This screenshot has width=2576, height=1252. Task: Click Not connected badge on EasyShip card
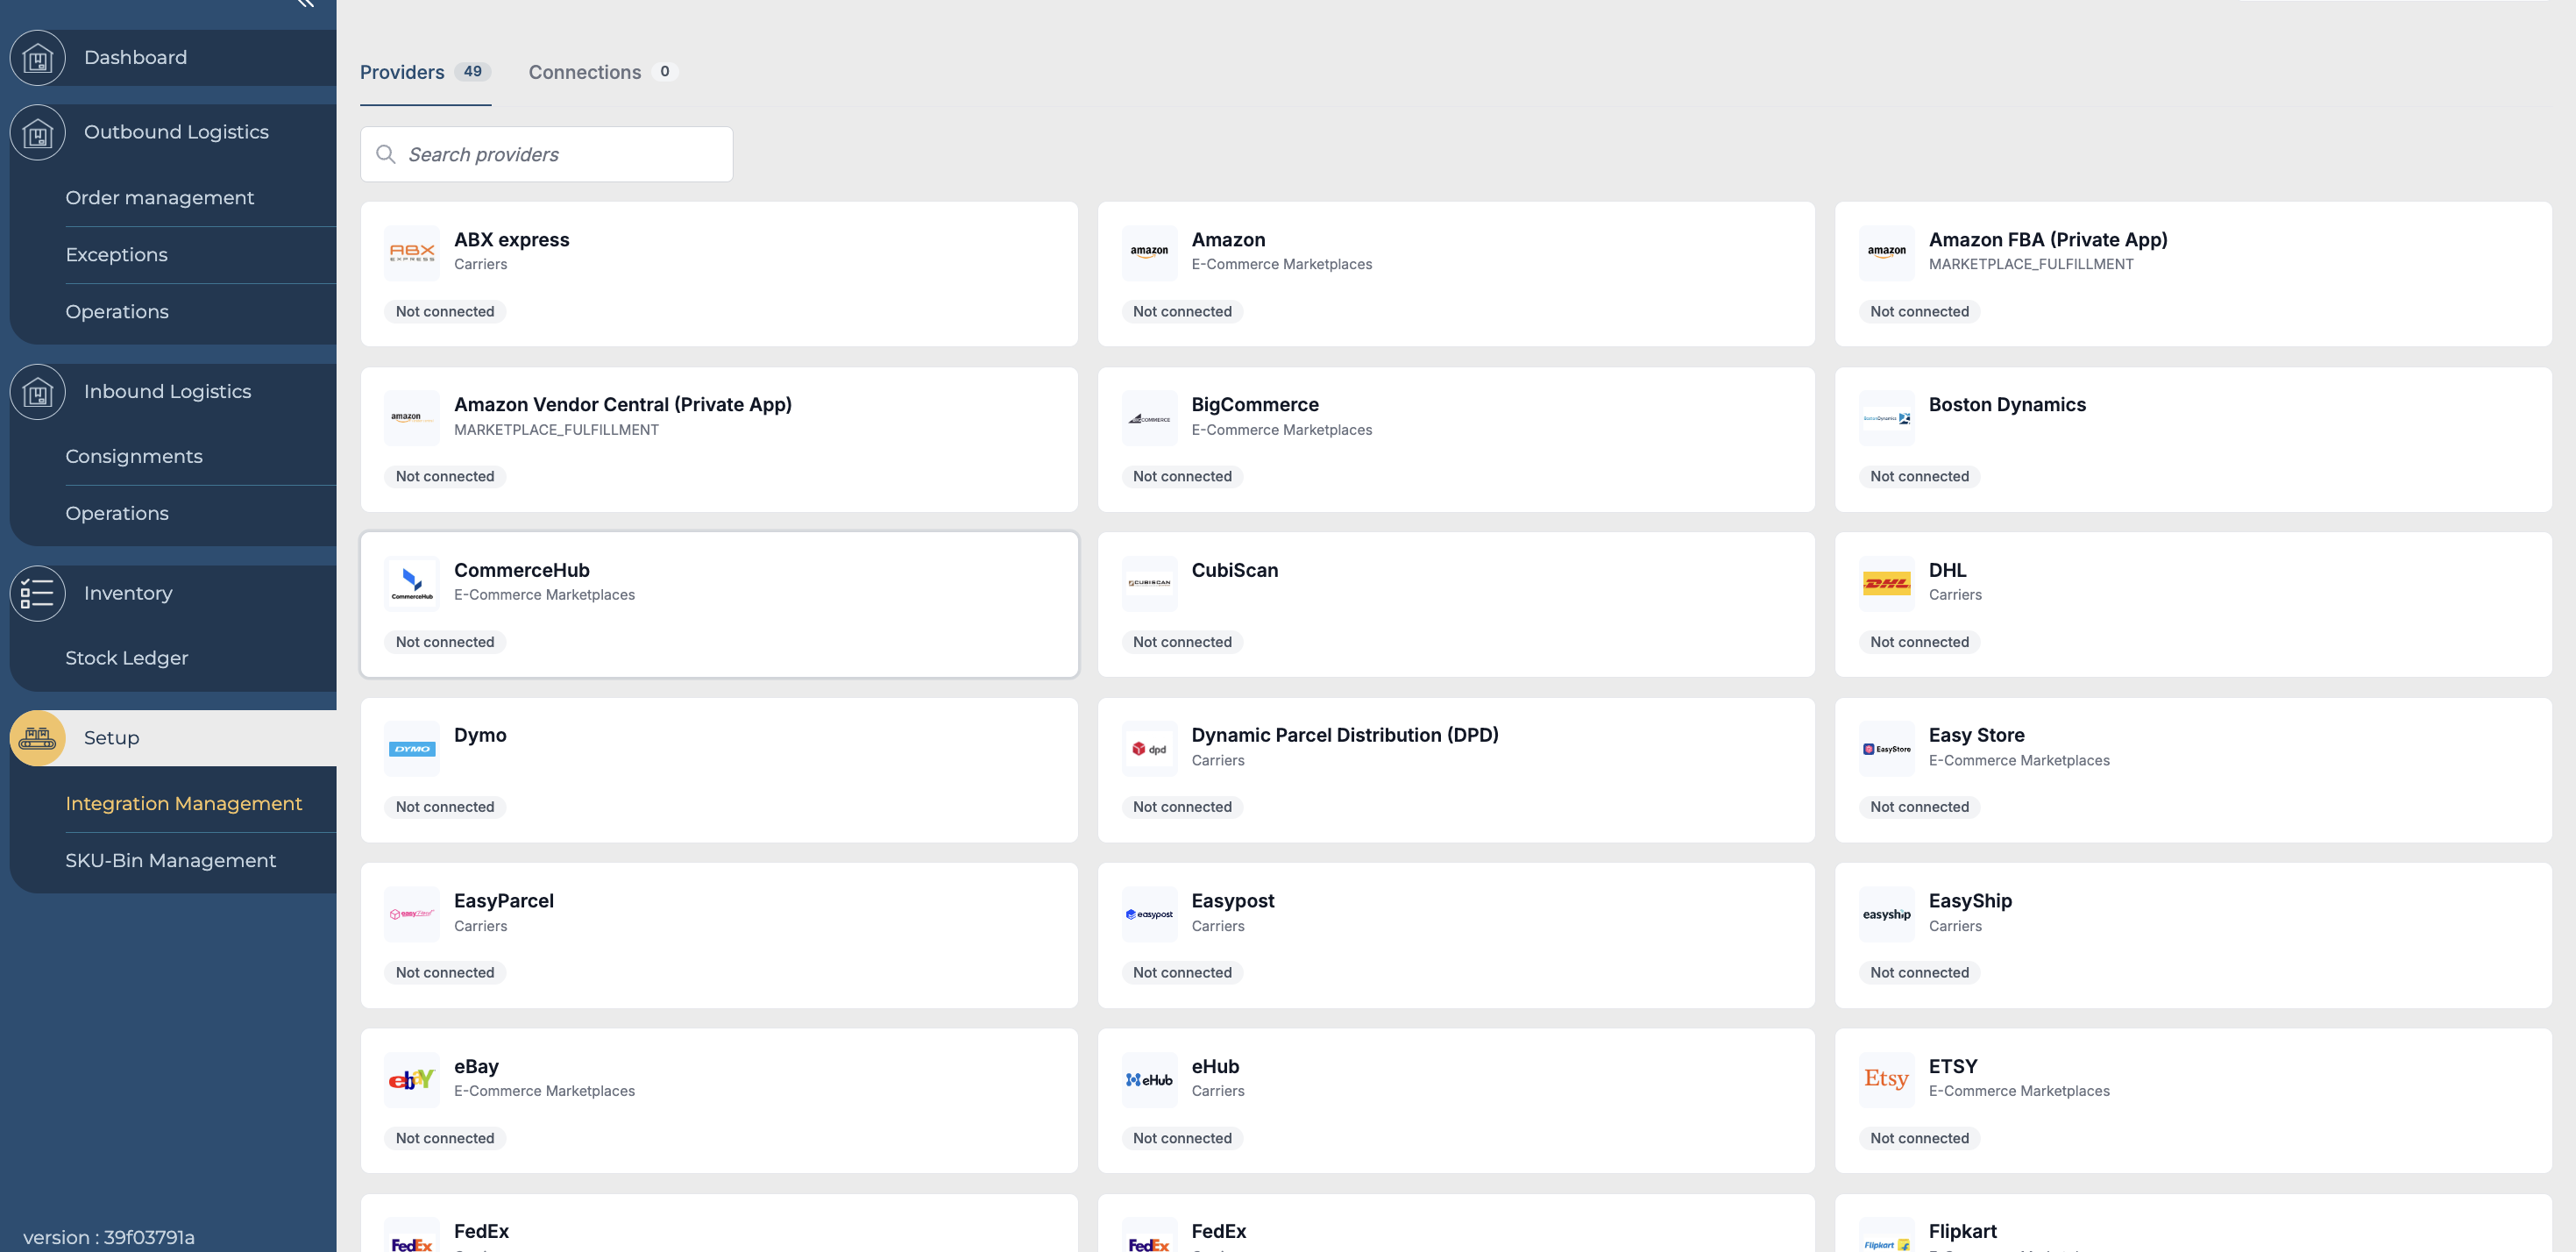click(1920, 972)
